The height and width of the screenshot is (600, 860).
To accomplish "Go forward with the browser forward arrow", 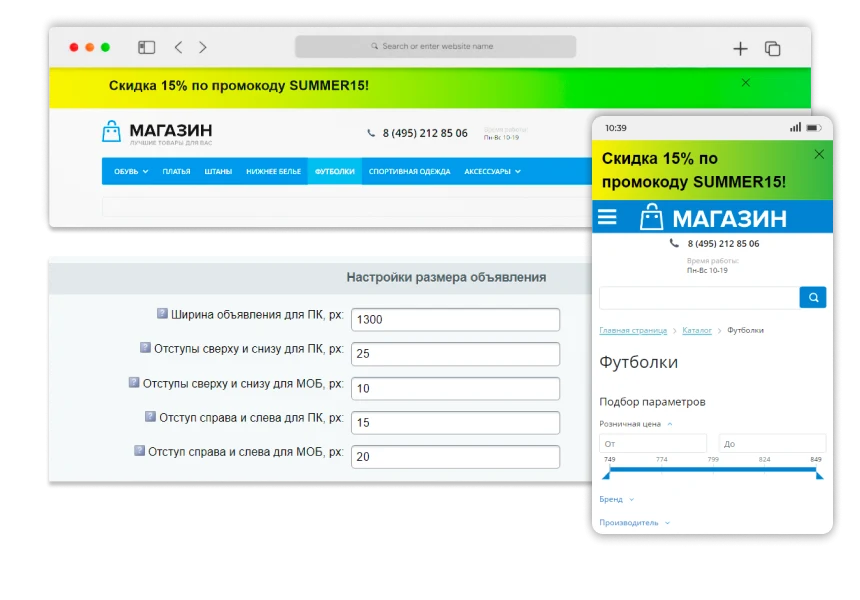I will tap(203, 47).
